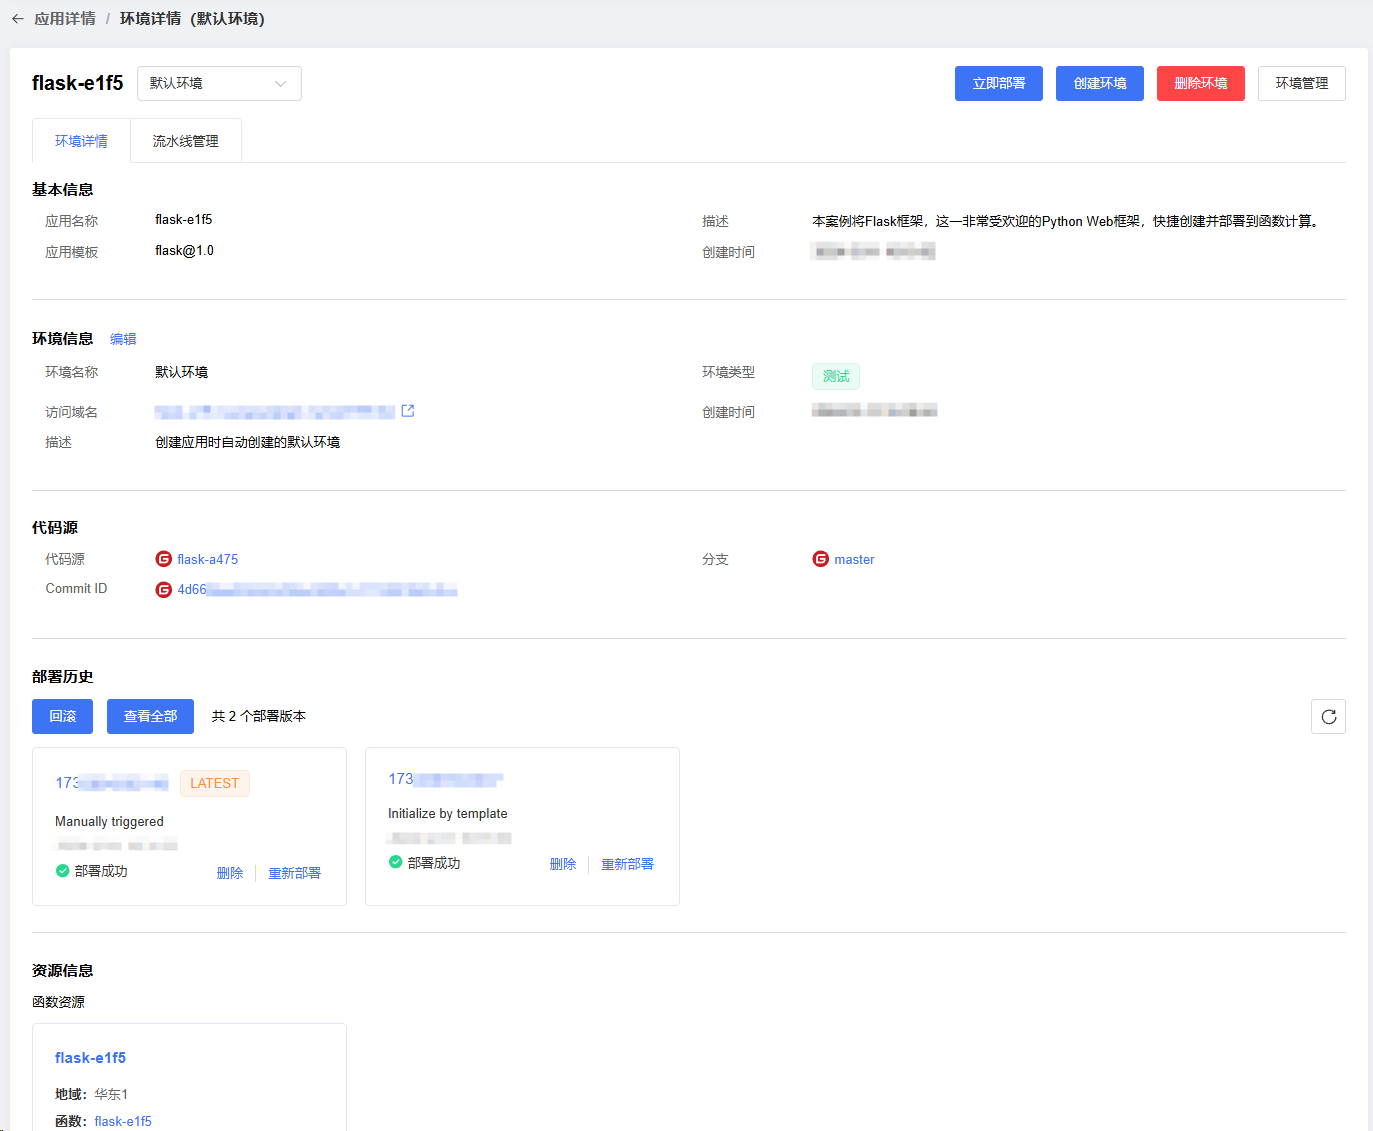
Task: Redeploy the Initialize by template deployment
Action: coord(628,864)
